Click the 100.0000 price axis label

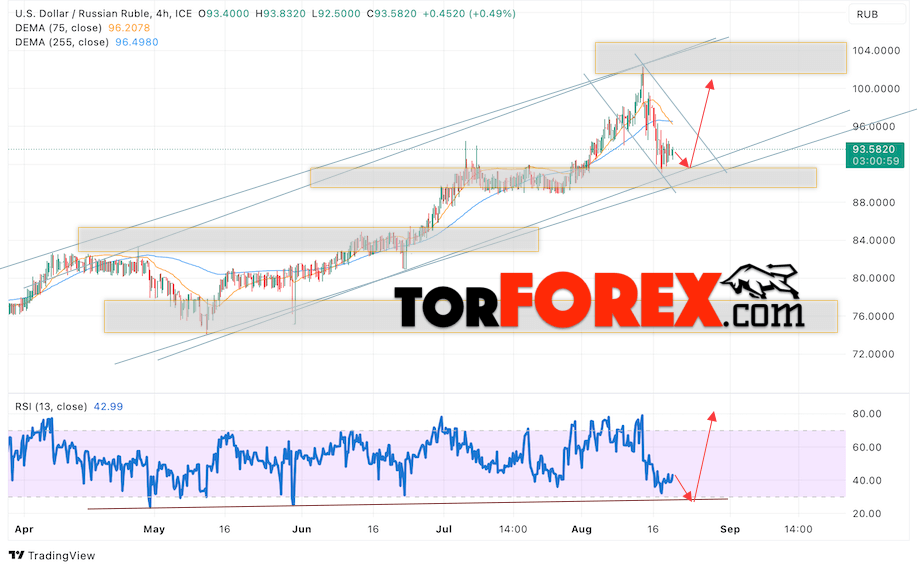876,88
